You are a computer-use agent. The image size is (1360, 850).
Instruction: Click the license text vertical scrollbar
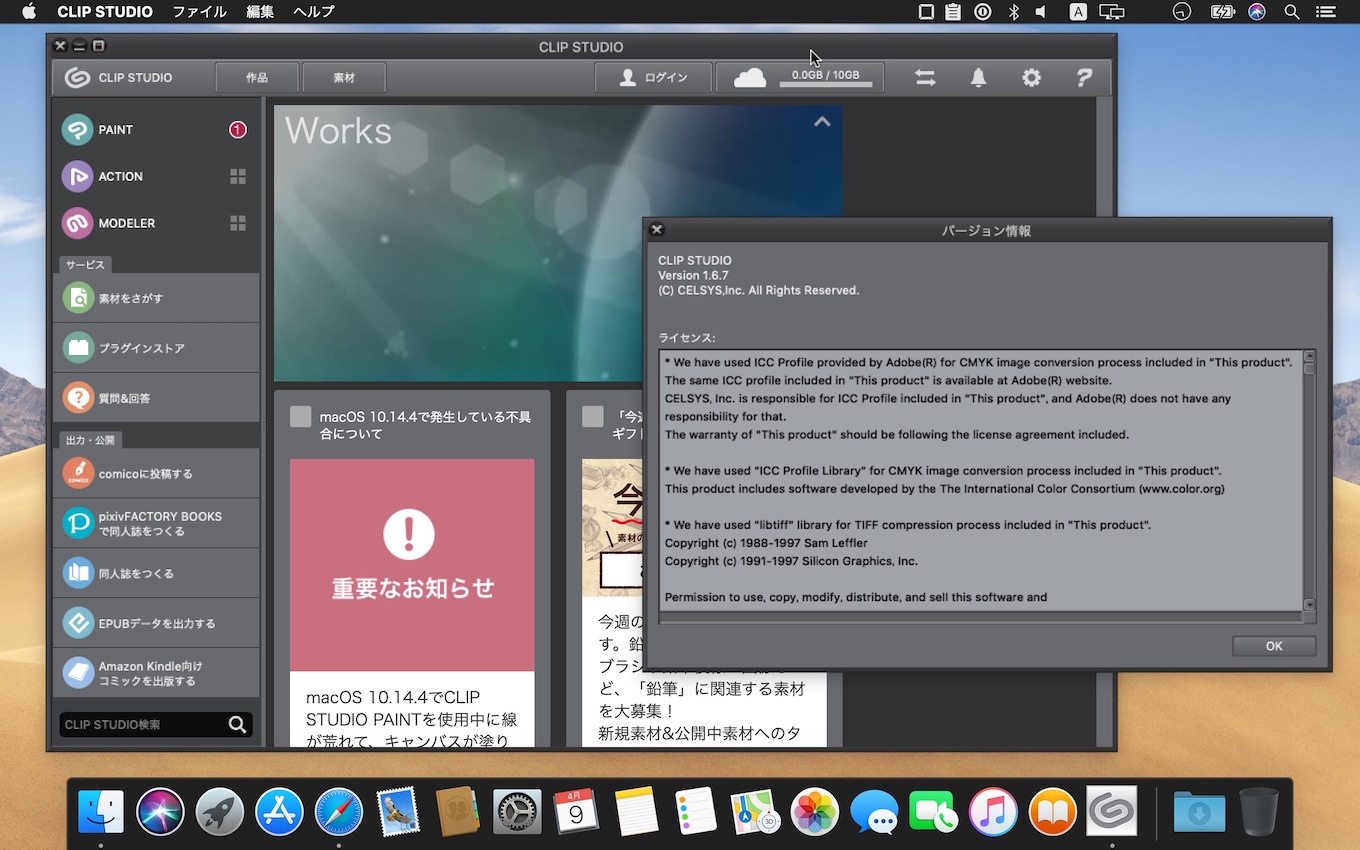click(x=1309, y=480)
